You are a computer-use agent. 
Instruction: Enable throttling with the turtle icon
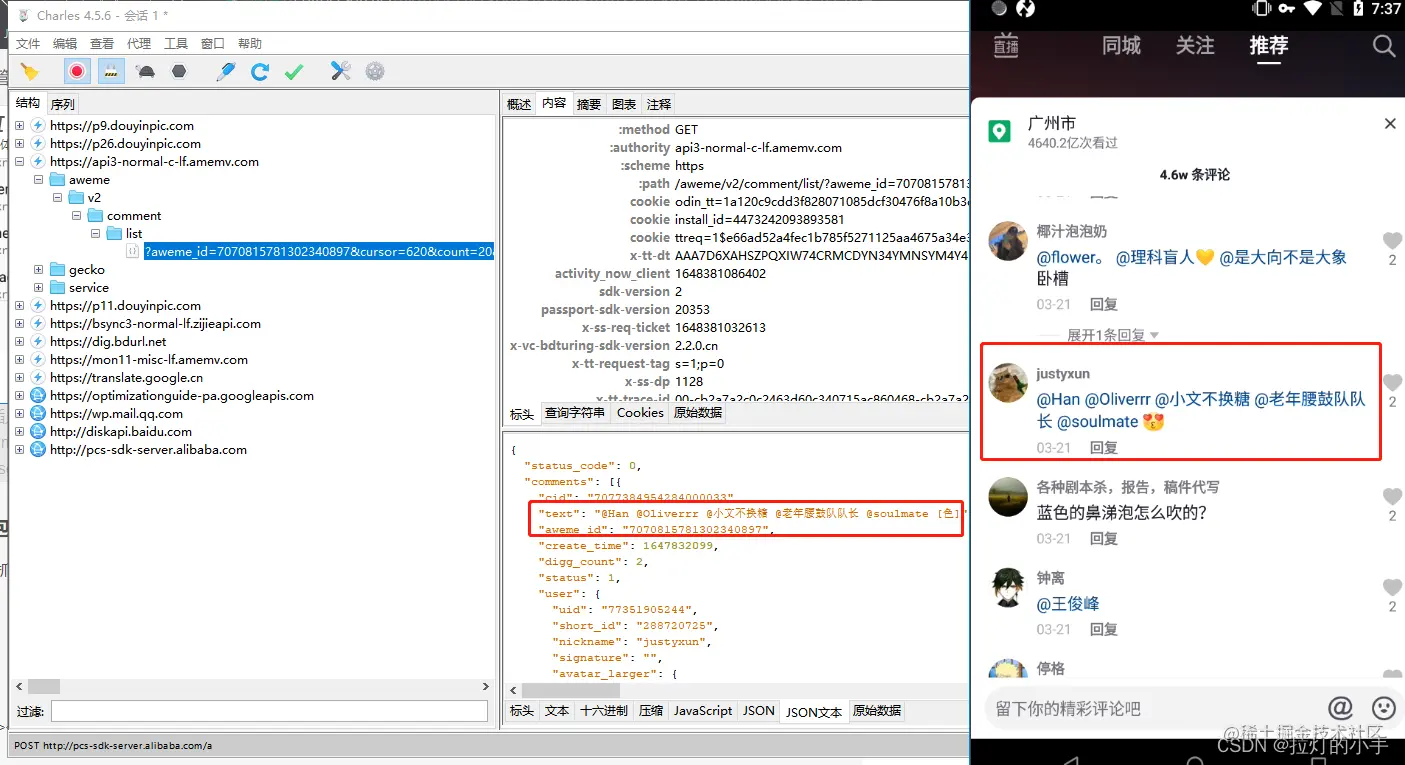coord(146,71)
